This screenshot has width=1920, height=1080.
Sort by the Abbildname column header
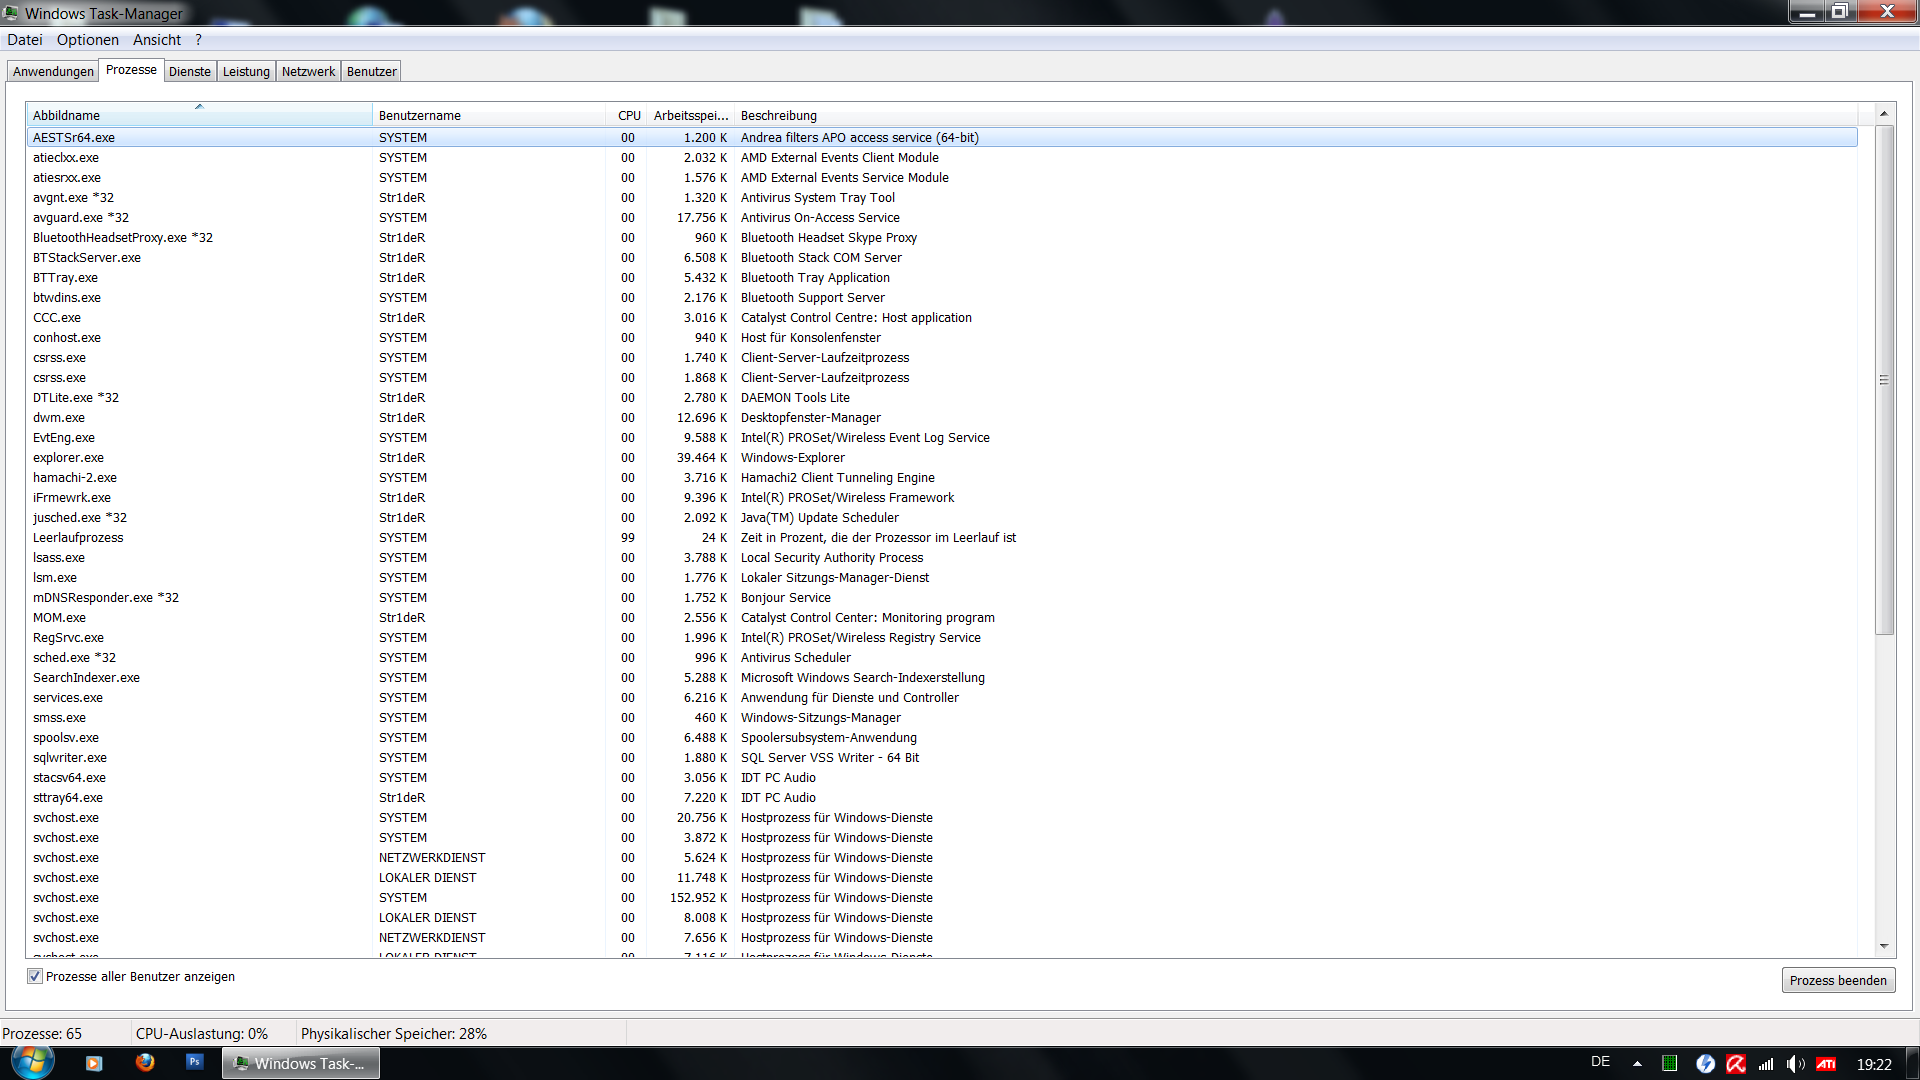point(199,115)
